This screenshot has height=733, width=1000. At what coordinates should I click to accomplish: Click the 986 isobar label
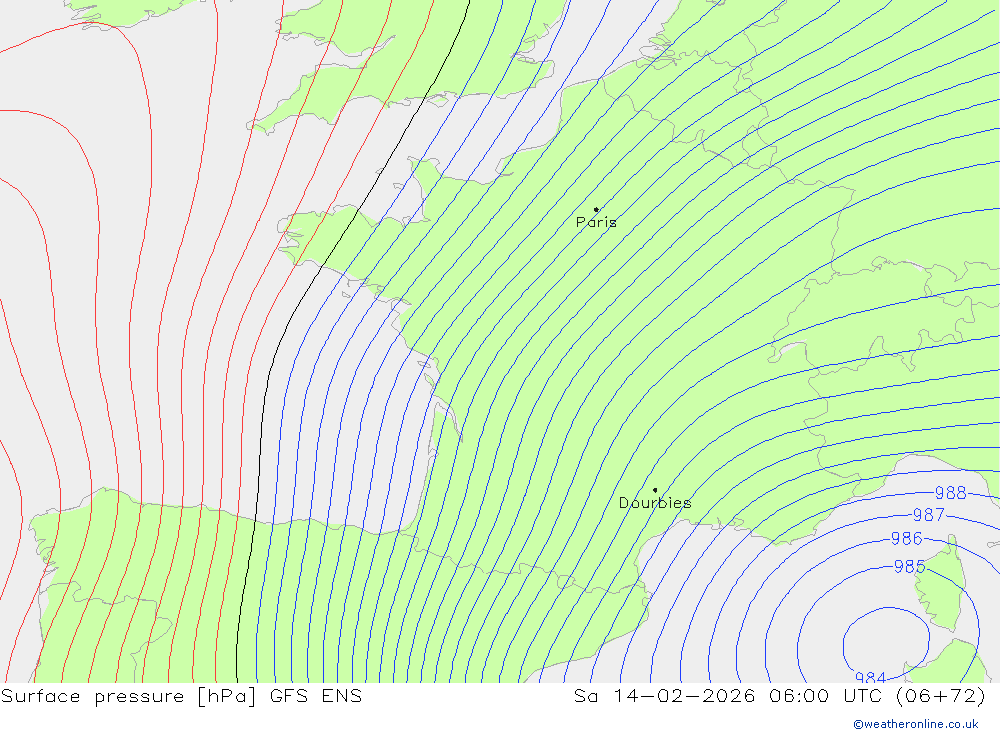tap(906, 538)
